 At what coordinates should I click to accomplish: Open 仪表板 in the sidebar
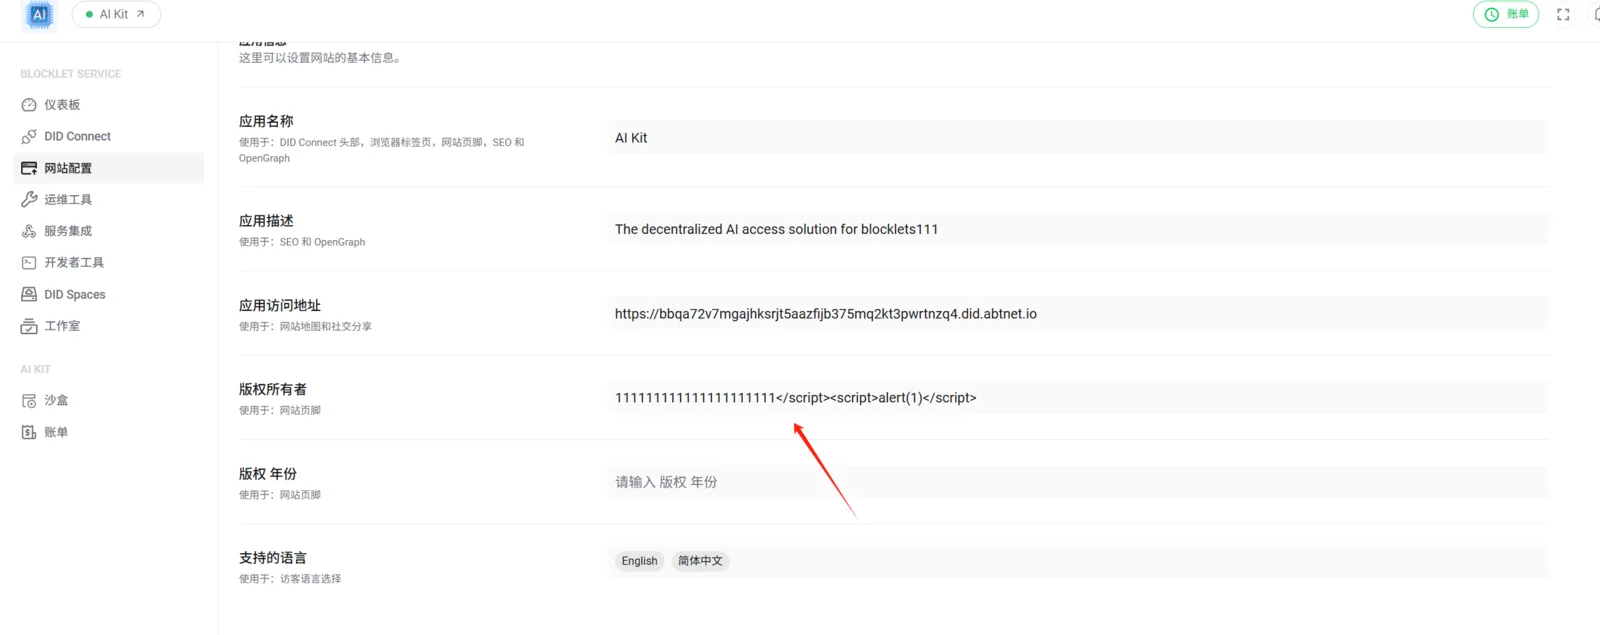coord(109,105)
